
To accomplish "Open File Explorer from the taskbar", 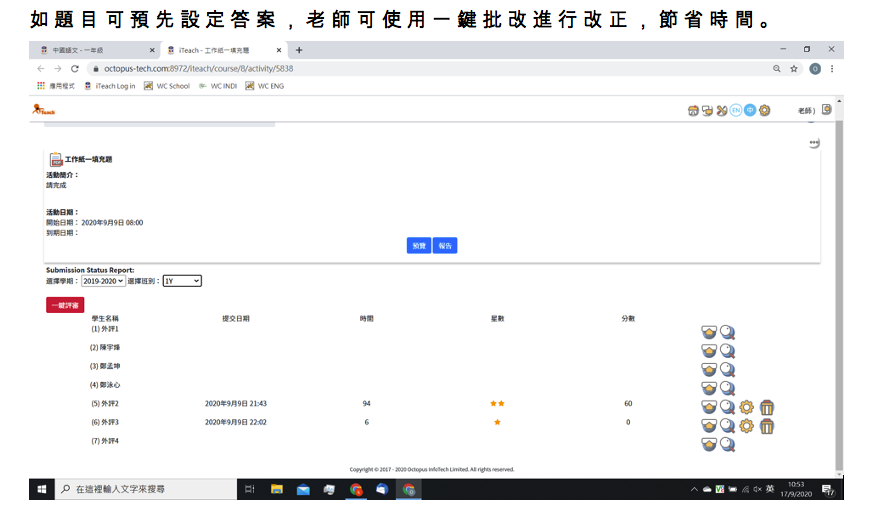I will pyautogui.click(x=276, y=489).
